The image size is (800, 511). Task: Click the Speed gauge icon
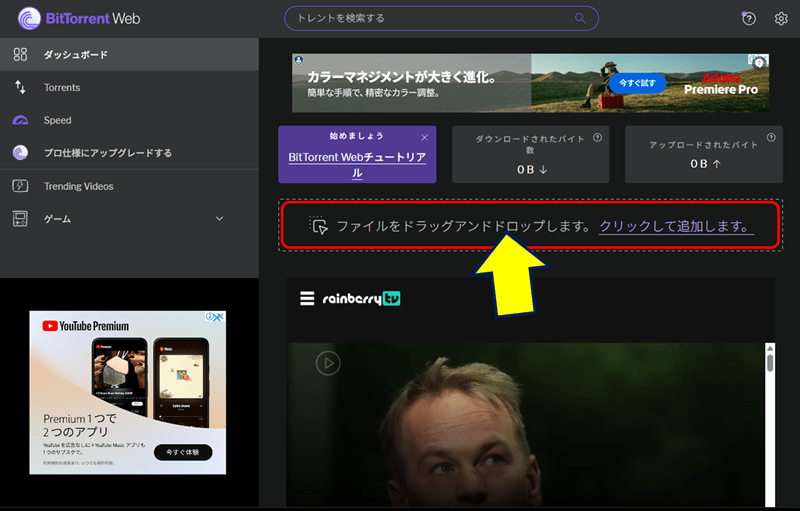[20, 120]
